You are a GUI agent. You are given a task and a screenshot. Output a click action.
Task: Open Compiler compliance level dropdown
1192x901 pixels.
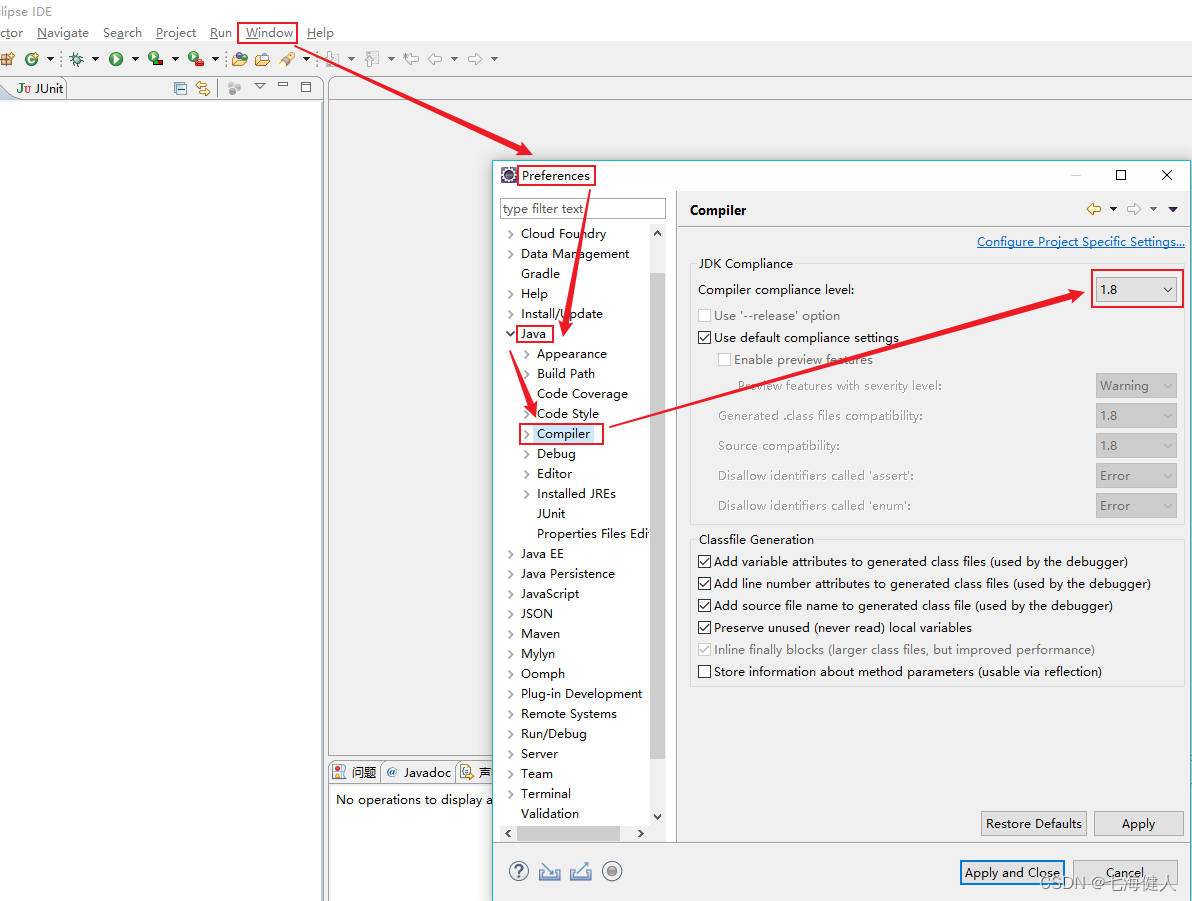(x=1137, y=290)
